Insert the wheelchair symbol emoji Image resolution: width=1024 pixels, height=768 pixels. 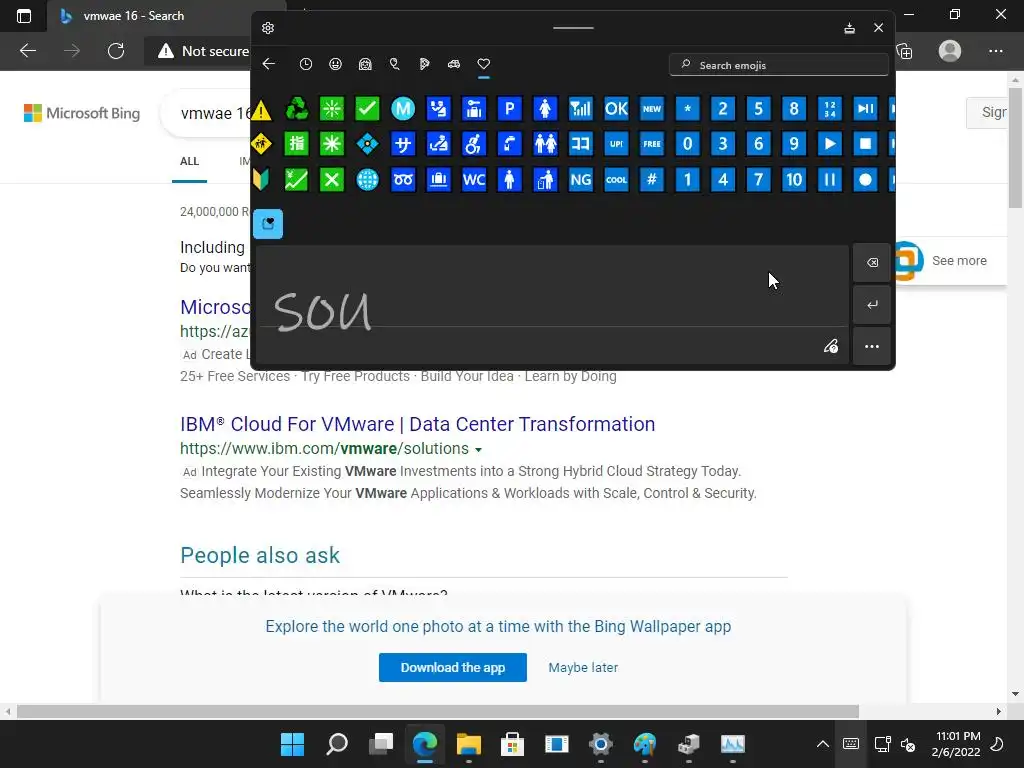[x=474, y=144]
